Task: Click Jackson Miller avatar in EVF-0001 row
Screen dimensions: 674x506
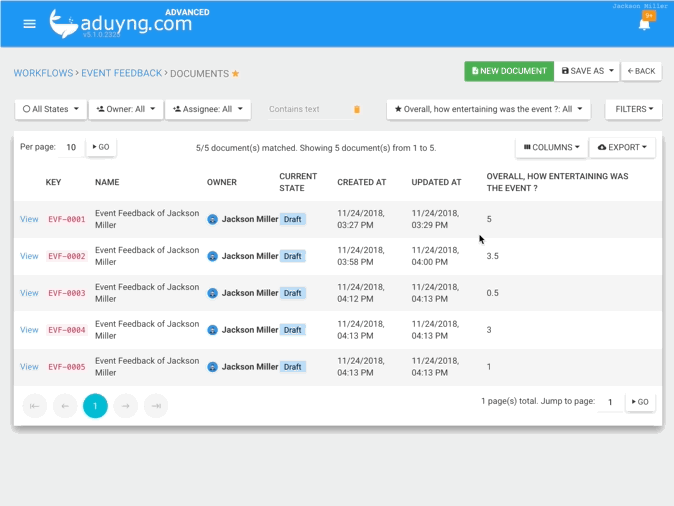Action: pyautogui.click(x=212, y=219)
